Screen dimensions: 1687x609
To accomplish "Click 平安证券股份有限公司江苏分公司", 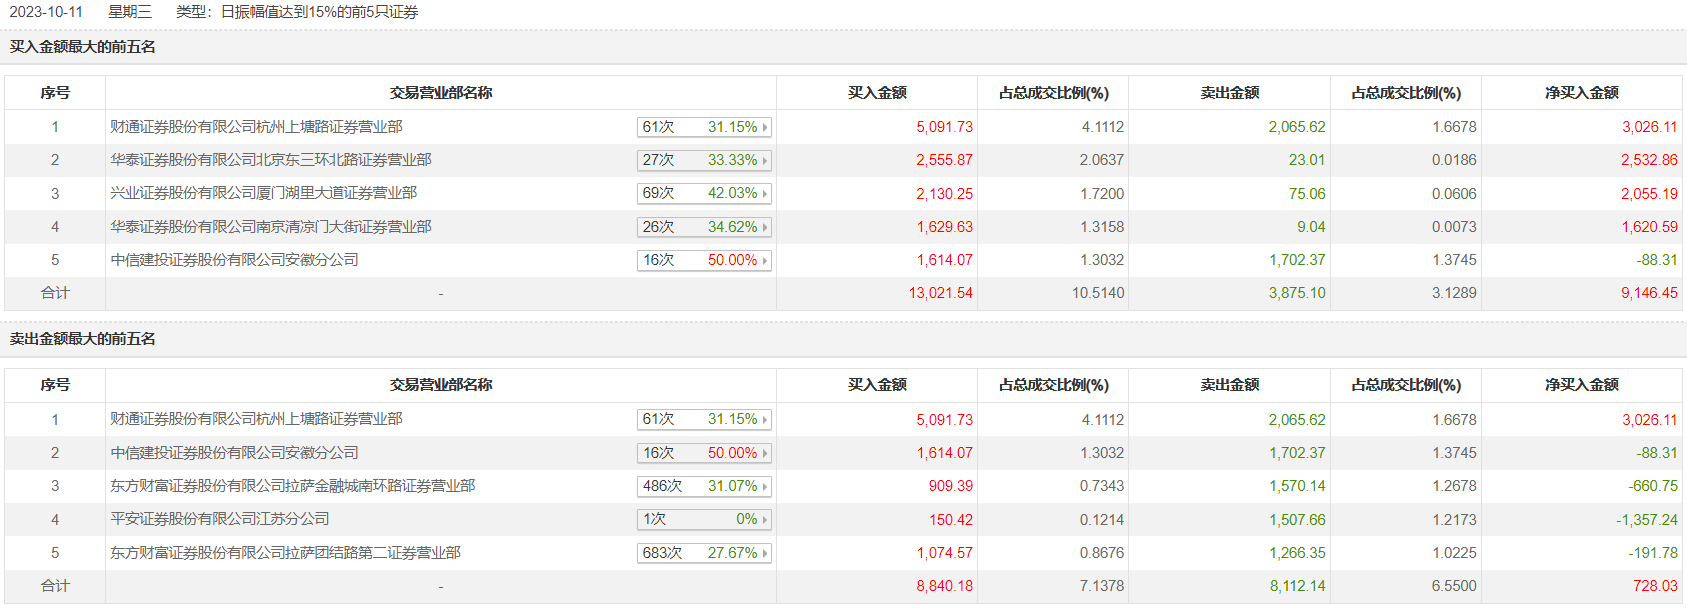I will [x=220, y=519].
